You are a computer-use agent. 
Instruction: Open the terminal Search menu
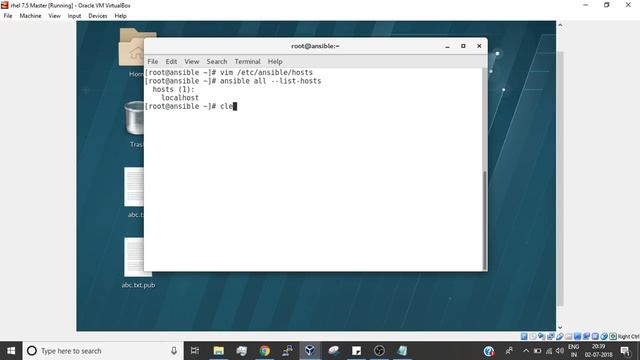click(216, 61)
